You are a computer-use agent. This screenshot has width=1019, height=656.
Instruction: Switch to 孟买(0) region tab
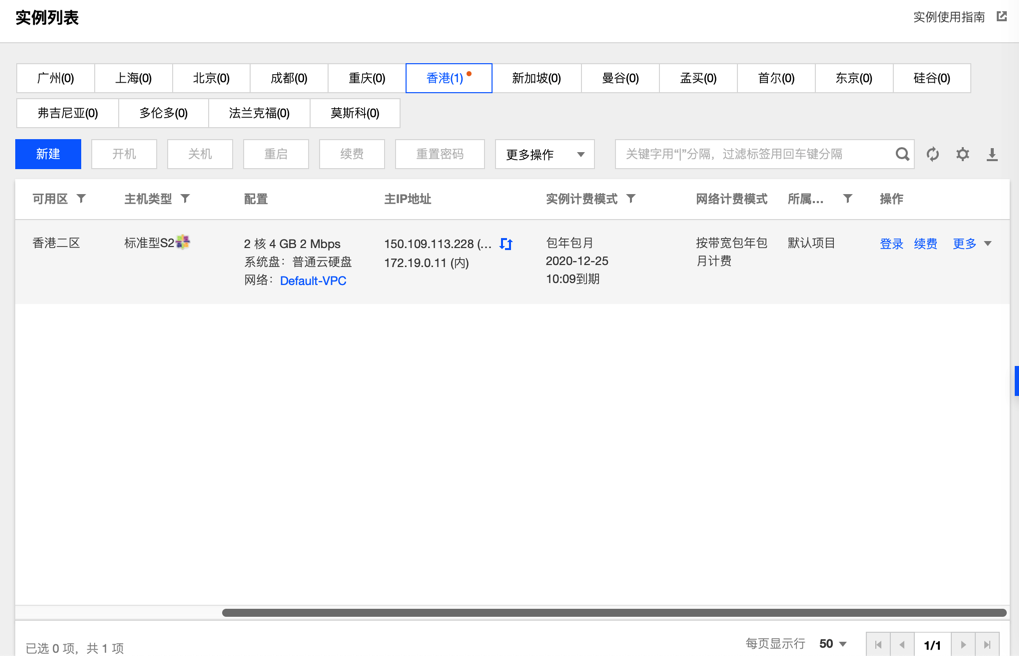point(698,78)
